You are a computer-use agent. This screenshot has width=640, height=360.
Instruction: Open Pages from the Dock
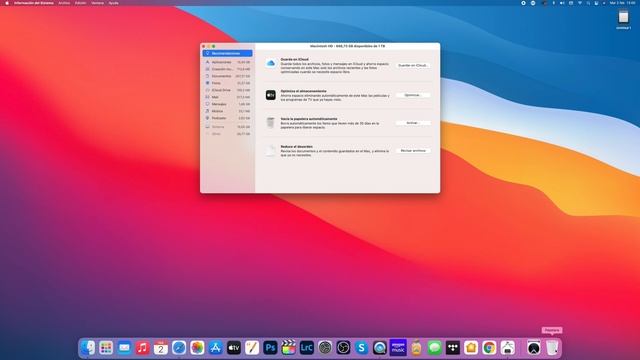tap(252, 348)
